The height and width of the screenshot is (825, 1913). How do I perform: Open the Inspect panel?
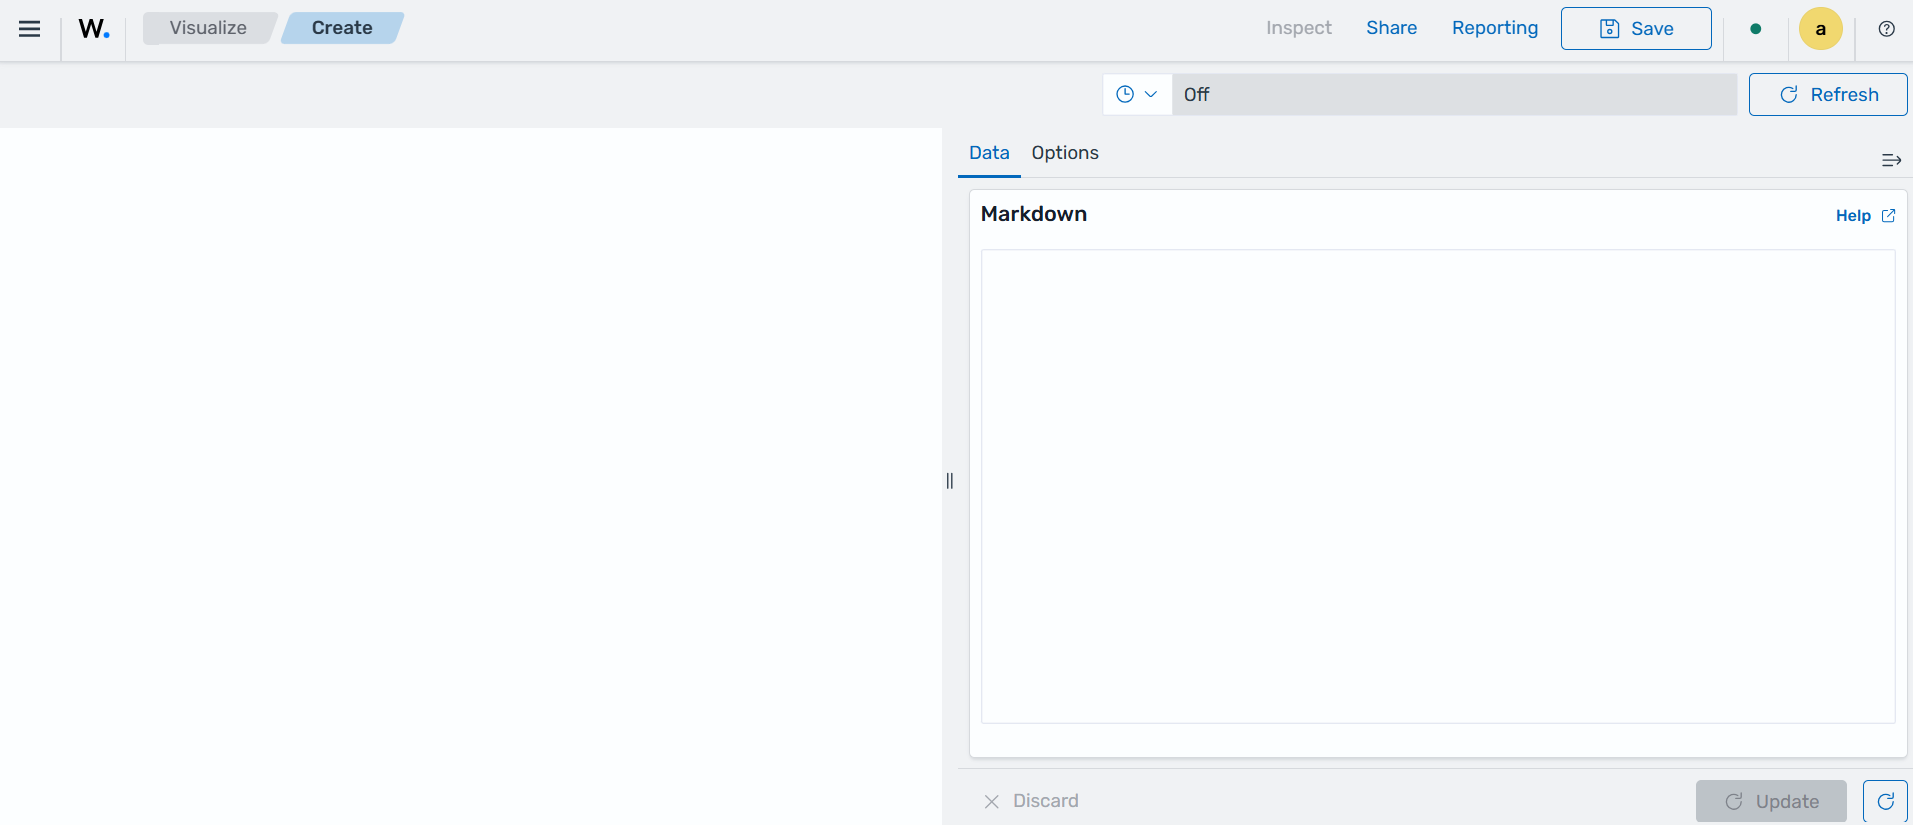pyautogui.click(x=1298, y=28)
